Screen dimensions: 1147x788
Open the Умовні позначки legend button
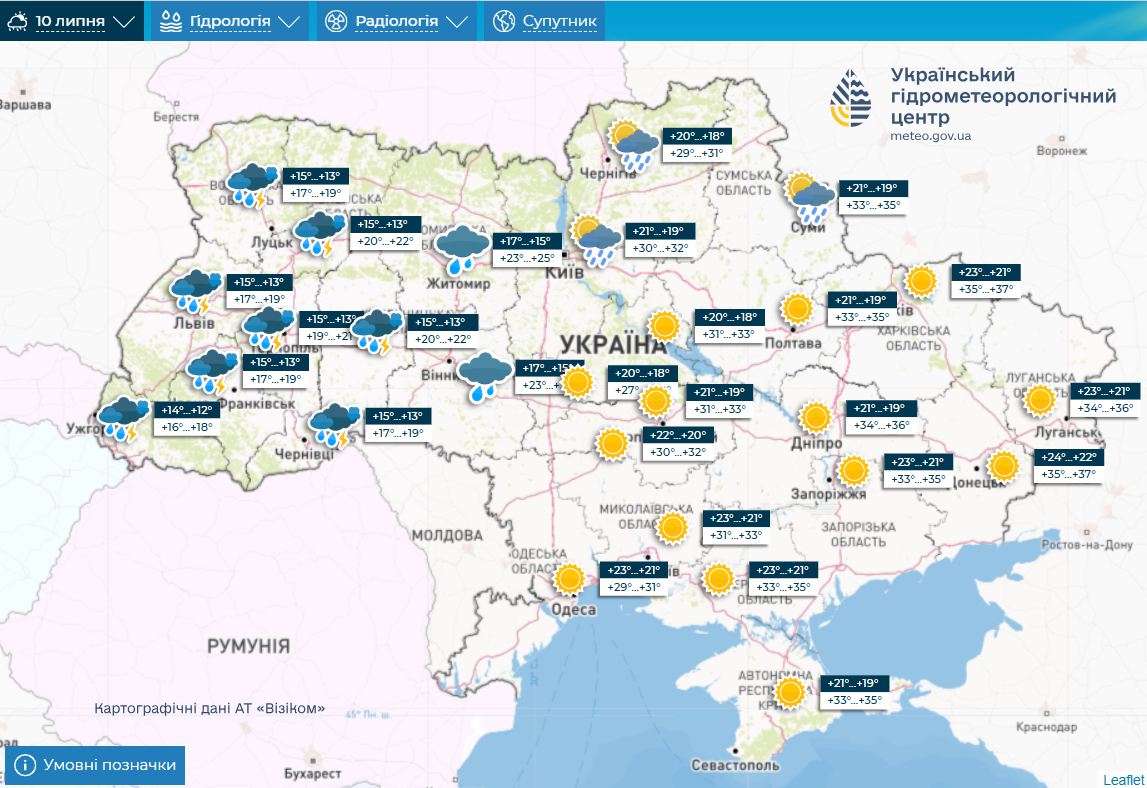(x=96, y=766)
